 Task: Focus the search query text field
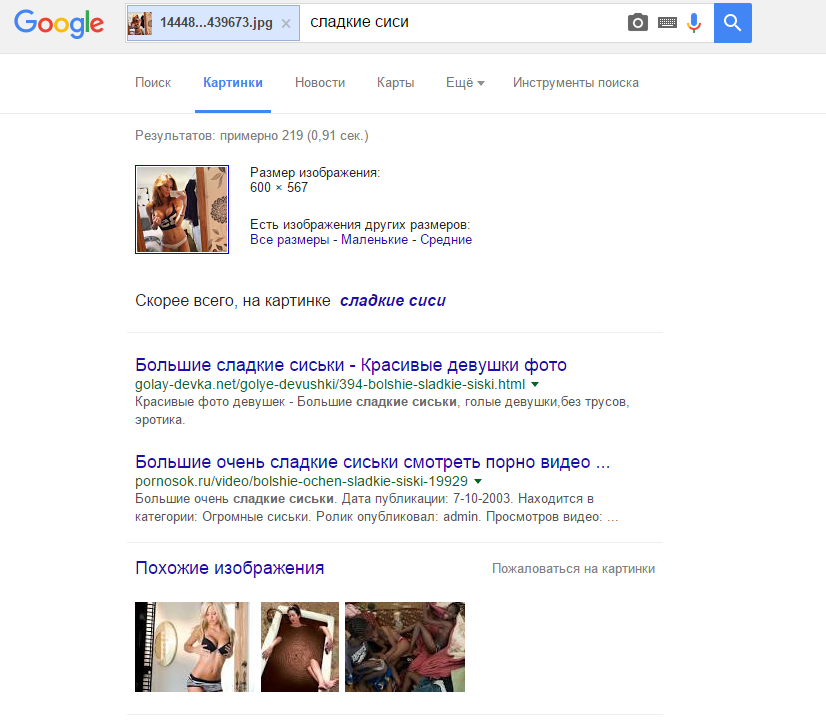[460, 23]
